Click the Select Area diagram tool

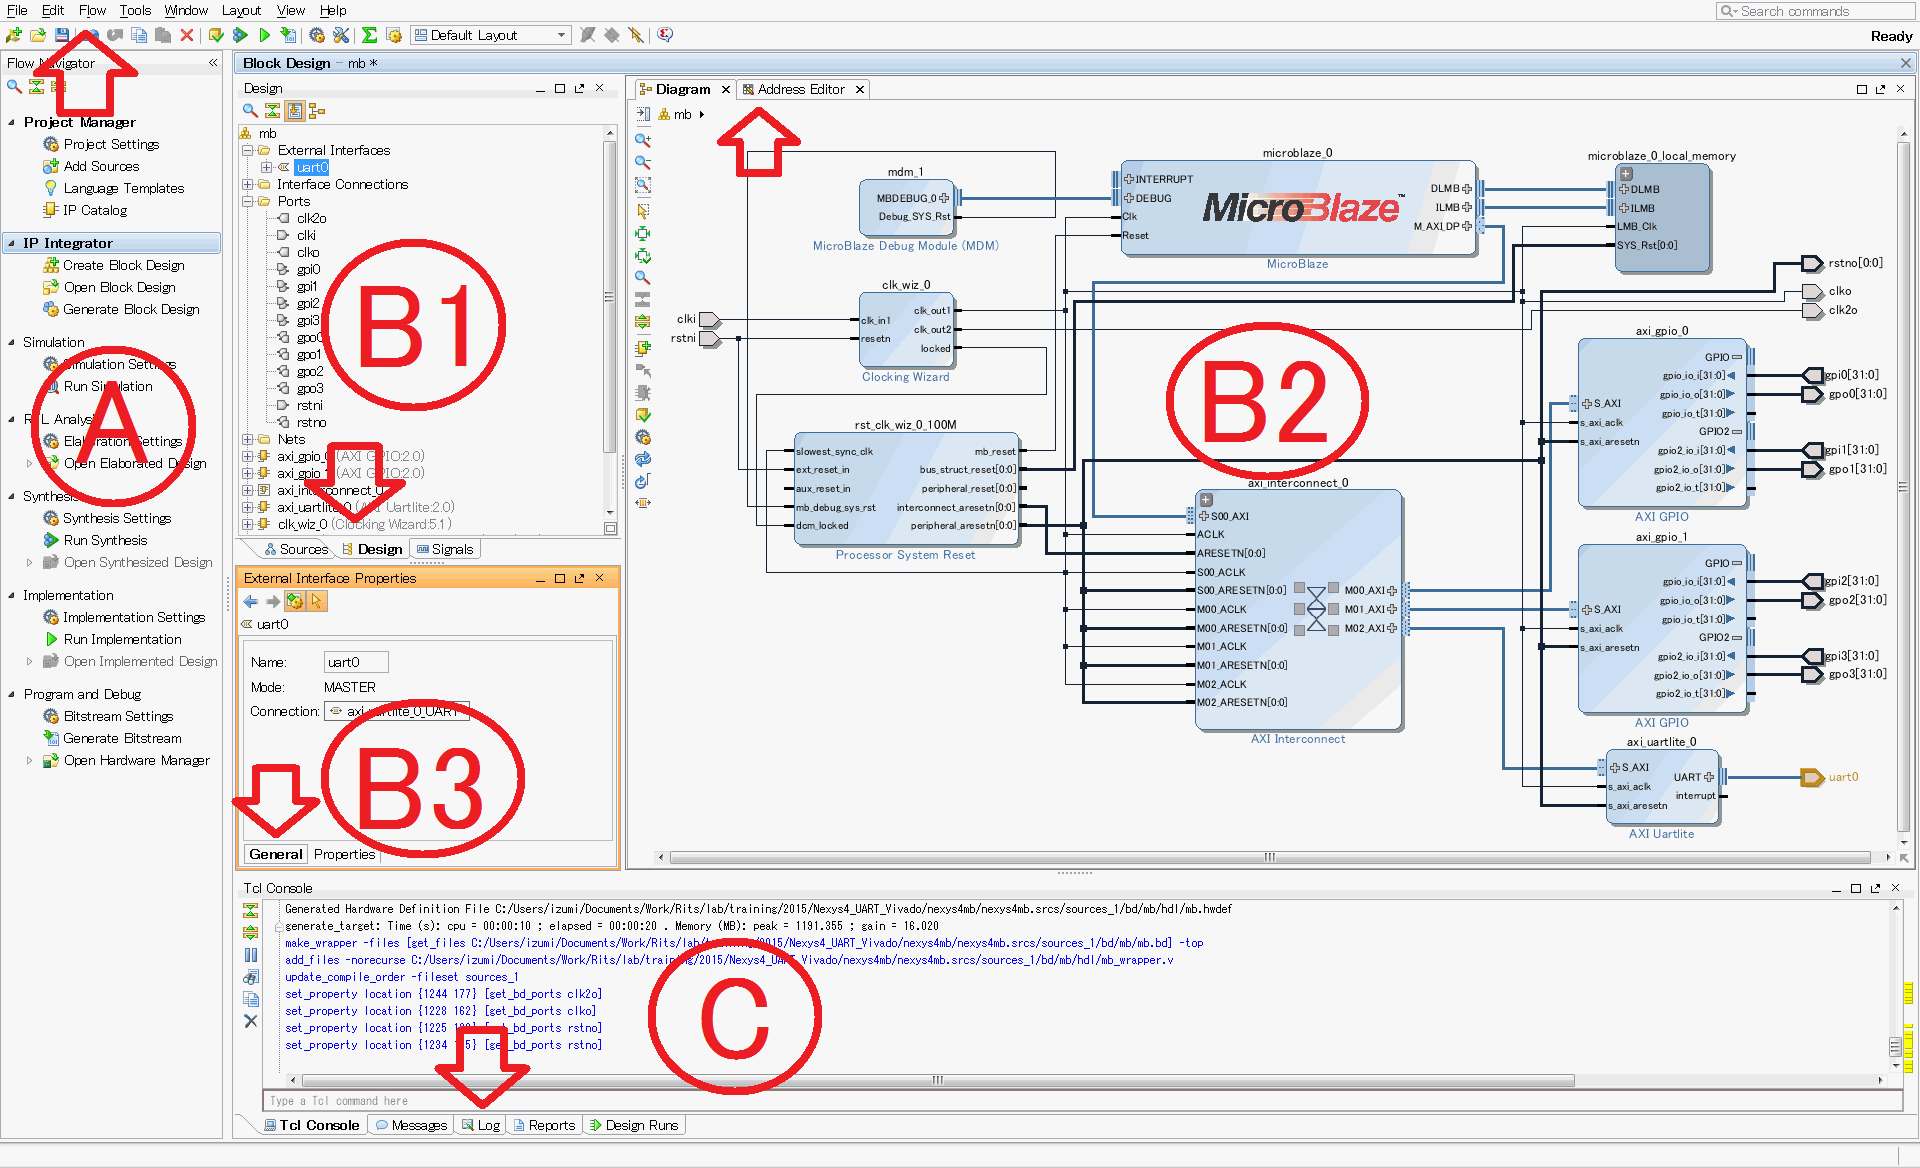[x=643, y=211]
